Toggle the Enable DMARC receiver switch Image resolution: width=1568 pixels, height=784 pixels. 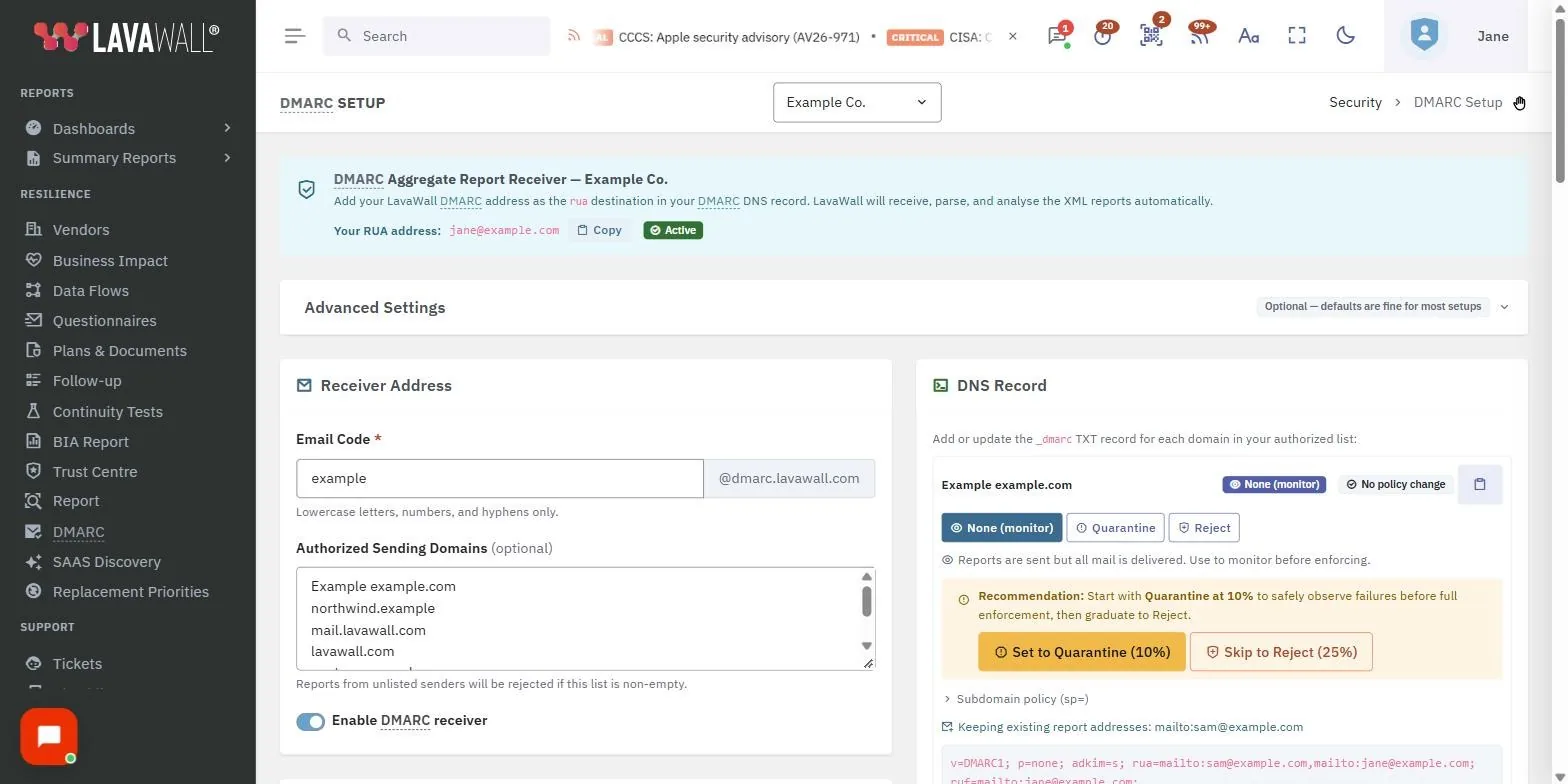click(310, 722)
